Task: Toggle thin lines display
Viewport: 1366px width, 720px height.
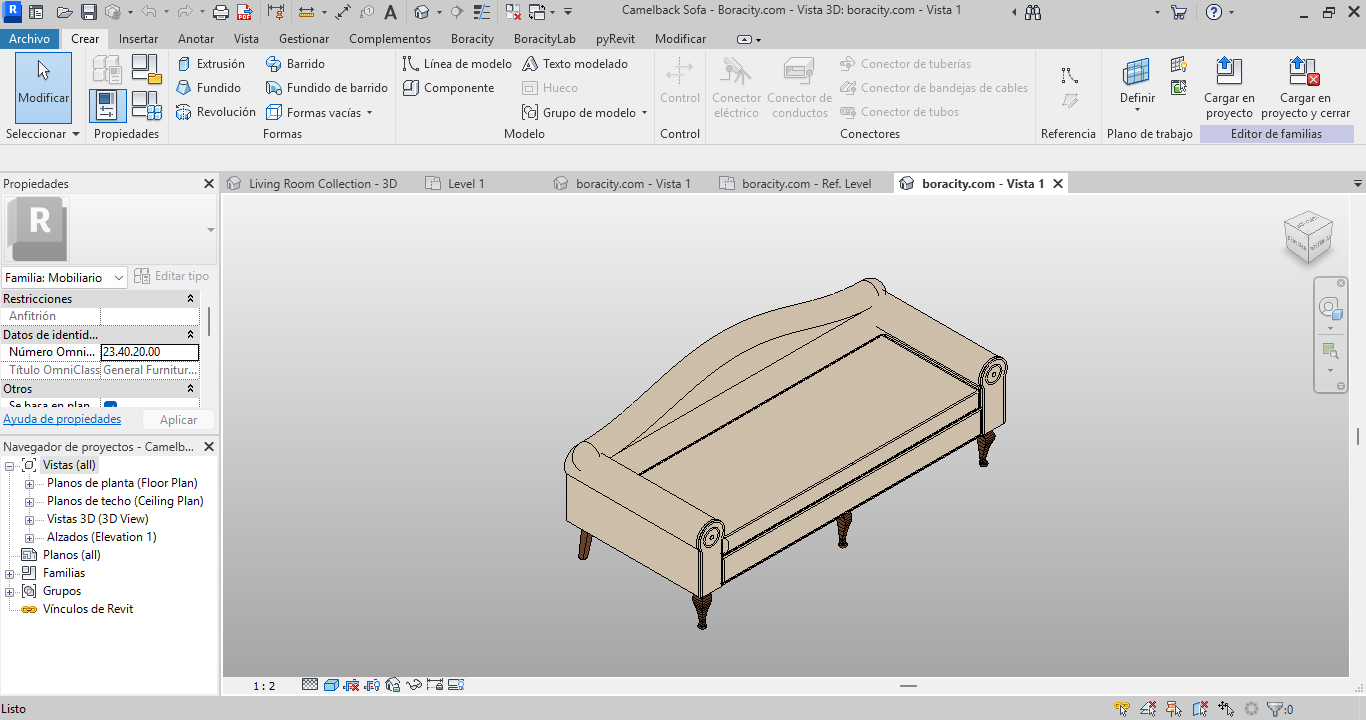Action: coord(482,12)
